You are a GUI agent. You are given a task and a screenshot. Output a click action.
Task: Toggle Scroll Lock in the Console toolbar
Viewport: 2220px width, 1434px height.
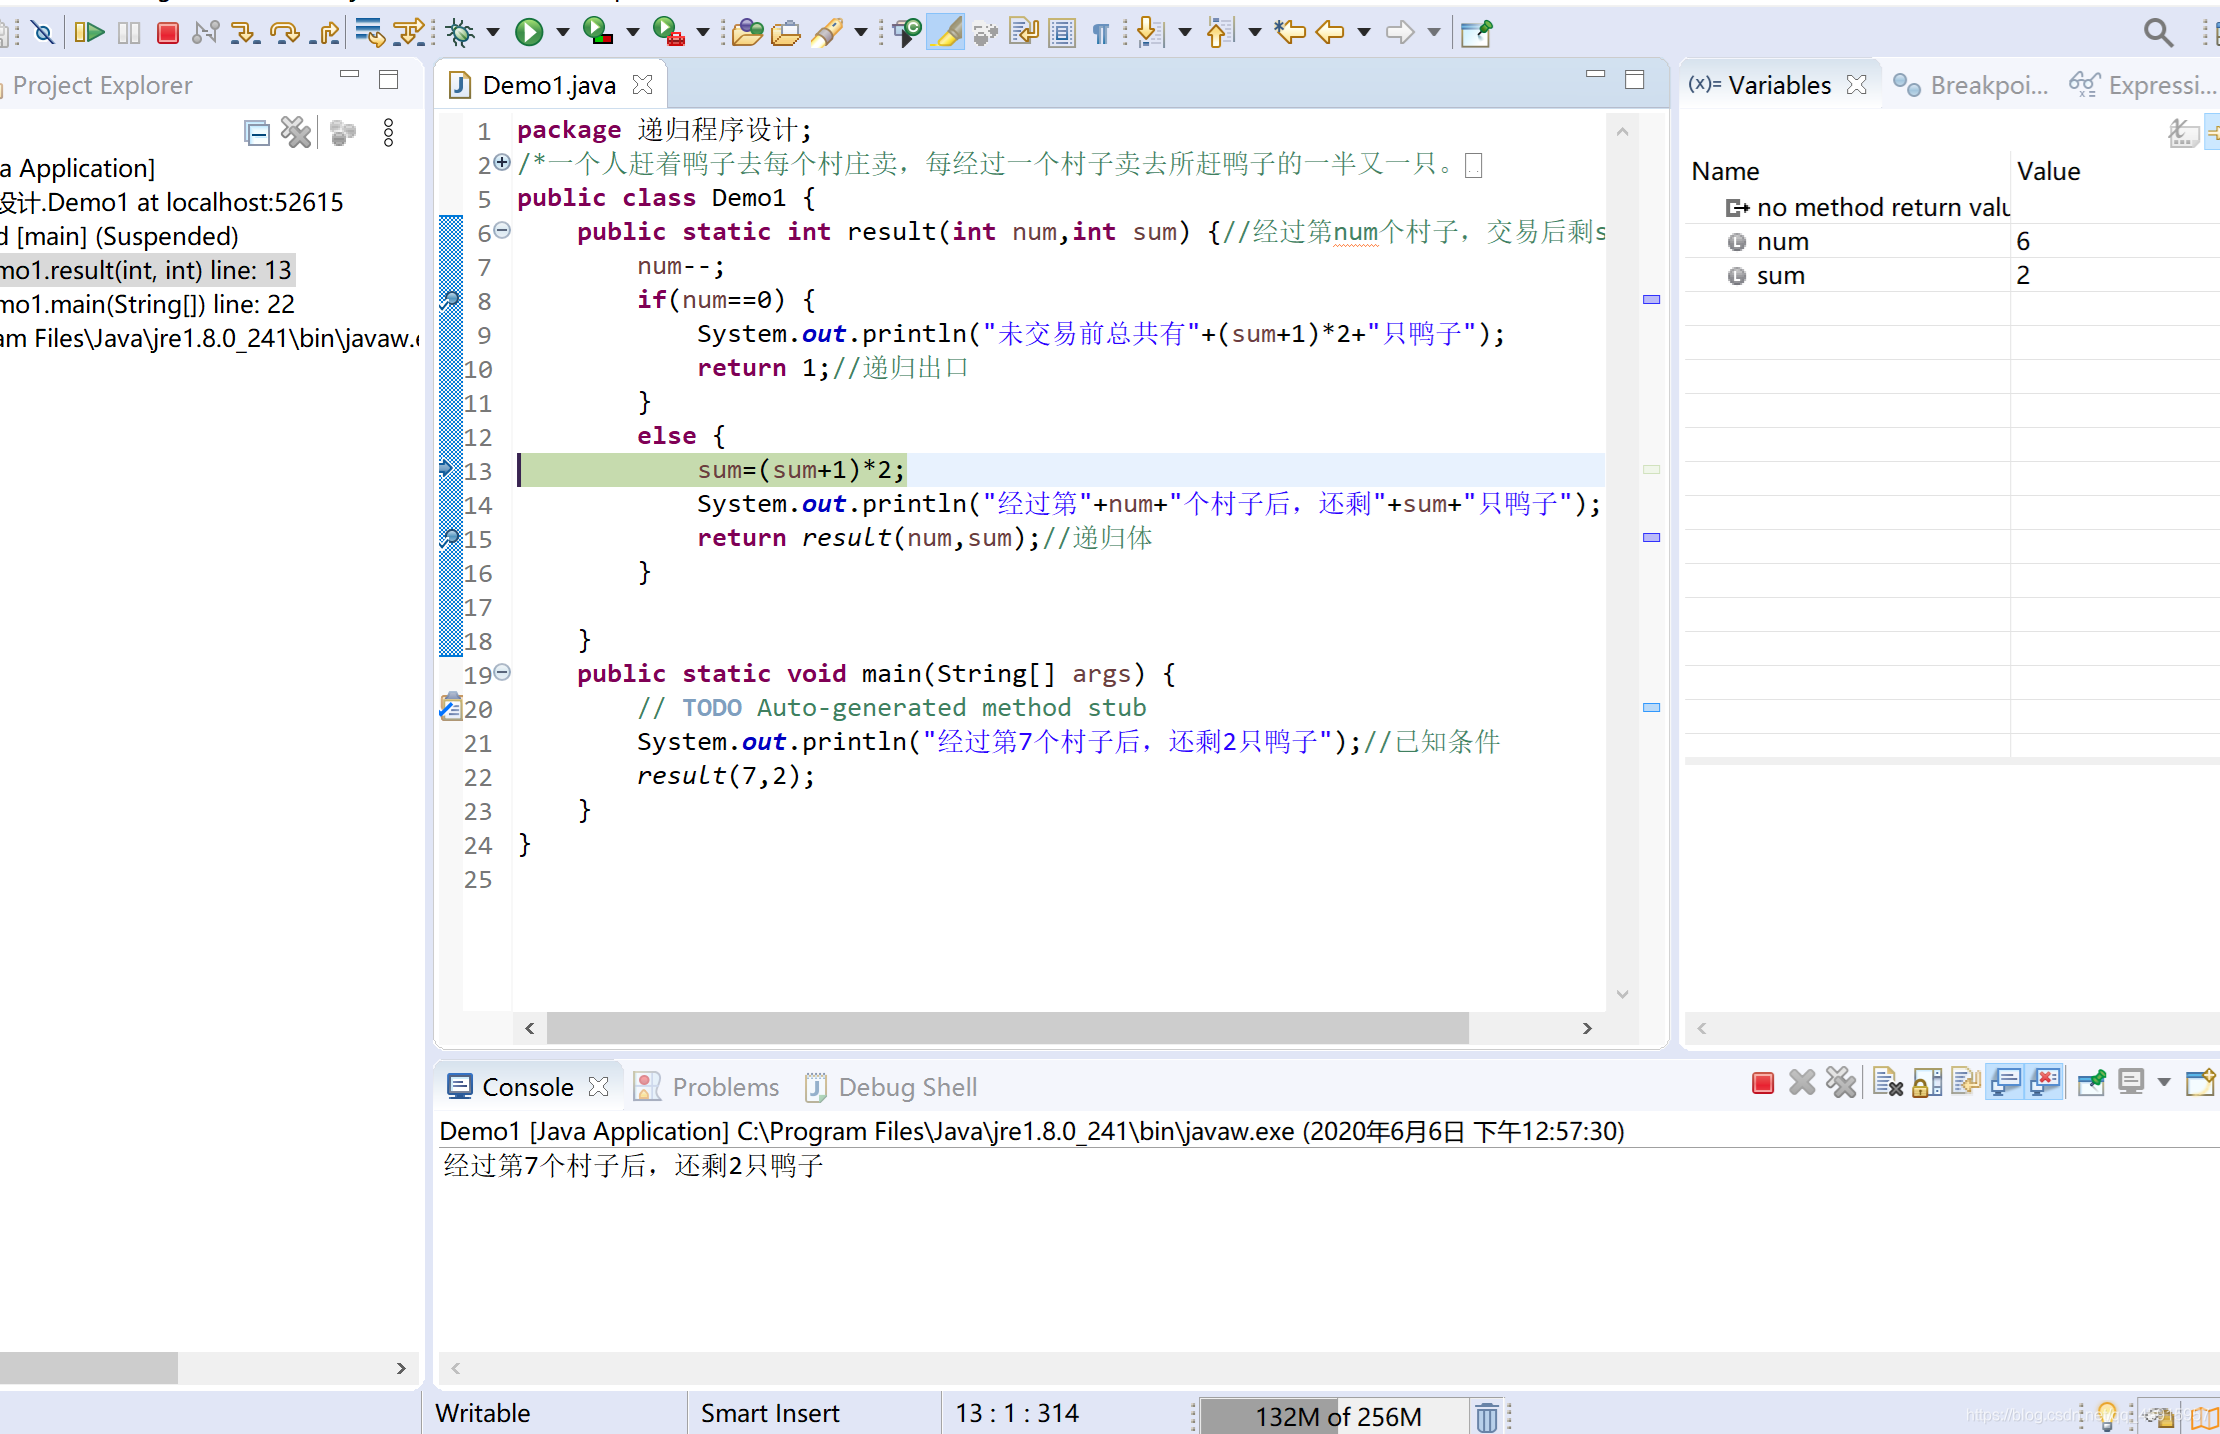pyautogui.click(x=1927, y=1083)
